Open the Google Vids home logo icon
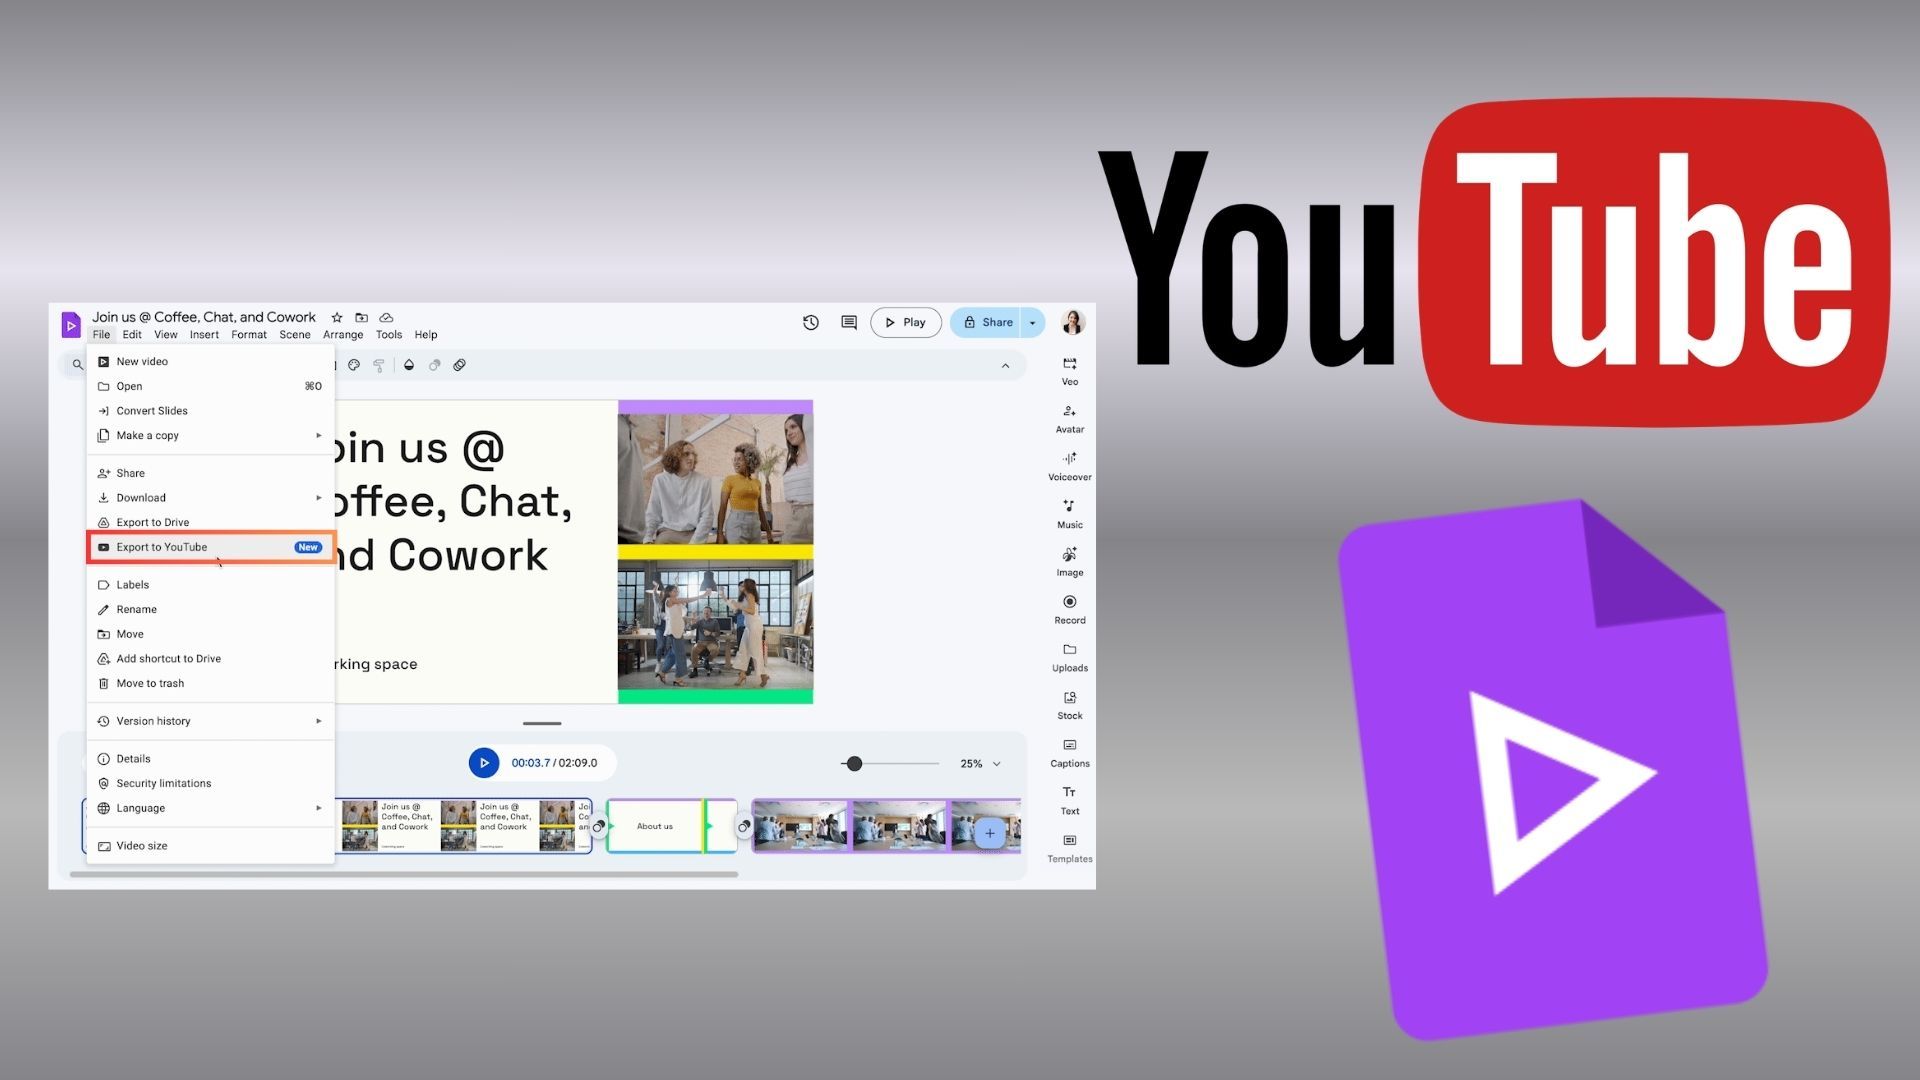Screen dimensions: 1920x1080 [x=71, y=325]
